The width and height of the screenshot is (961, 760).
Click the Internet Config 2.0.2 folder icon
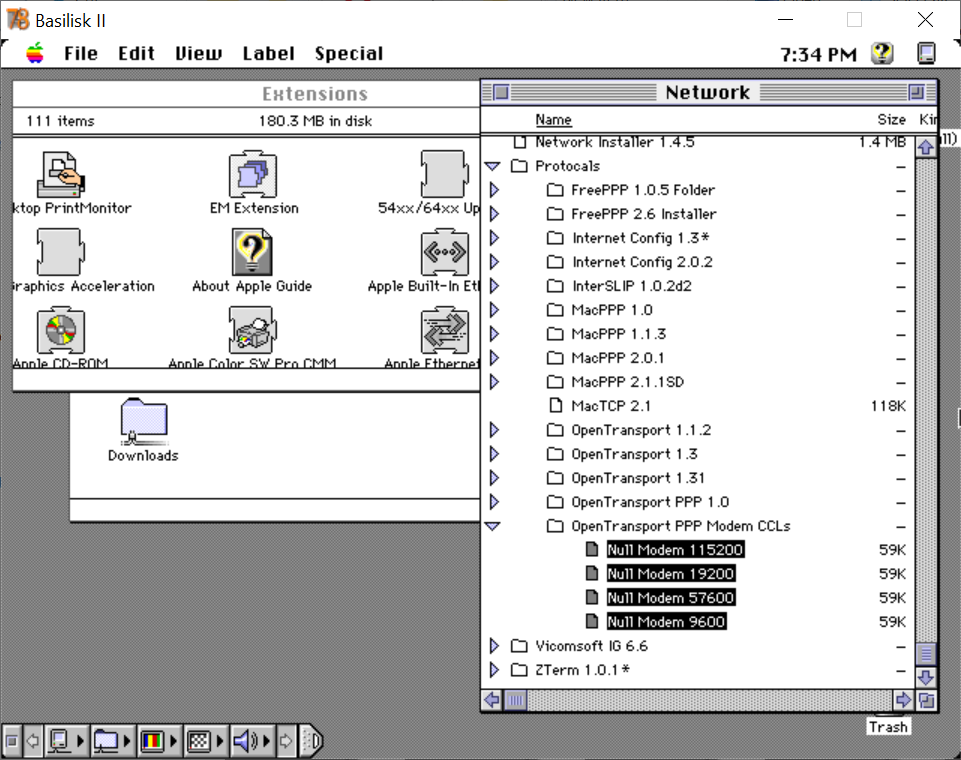click(555, 262)
